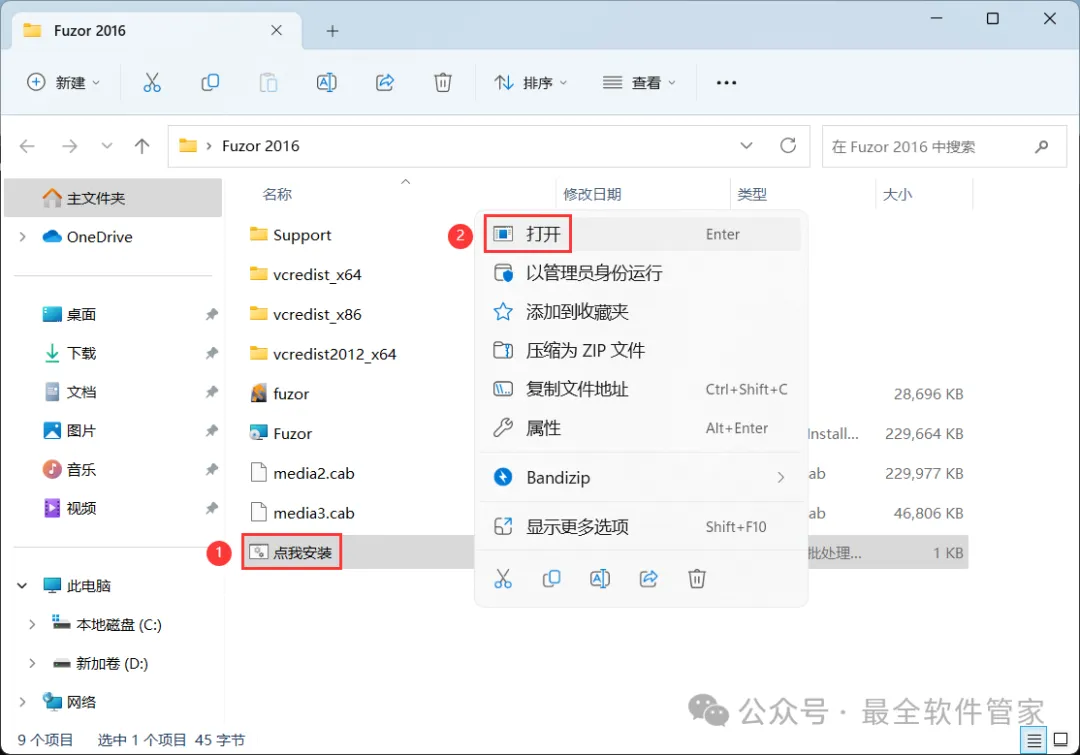This screenshot has width=1080, height=755.
Task: Open 下载 in the sidebar
Action: (81, 353)
